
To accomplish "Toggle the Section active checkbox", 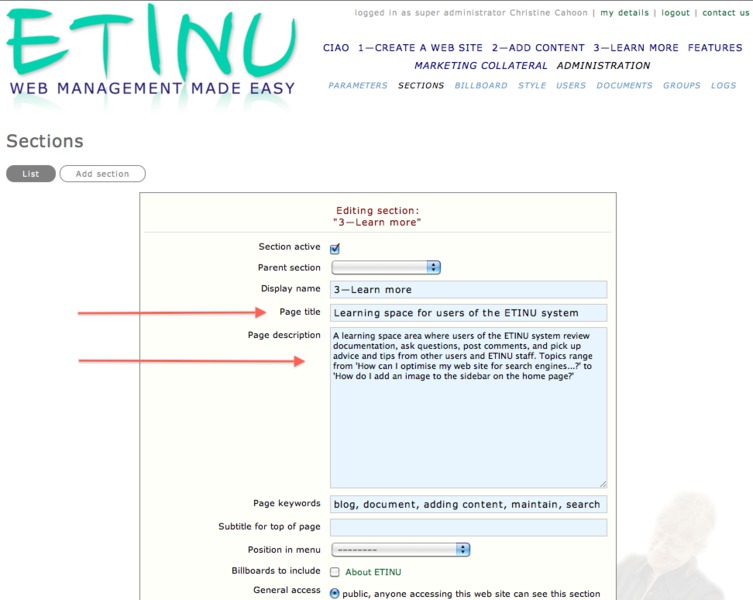I will tap(335, 248).
